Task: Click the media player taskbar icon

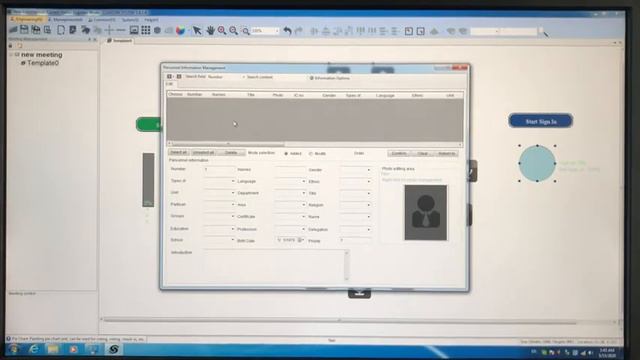Action: [73, 349]
